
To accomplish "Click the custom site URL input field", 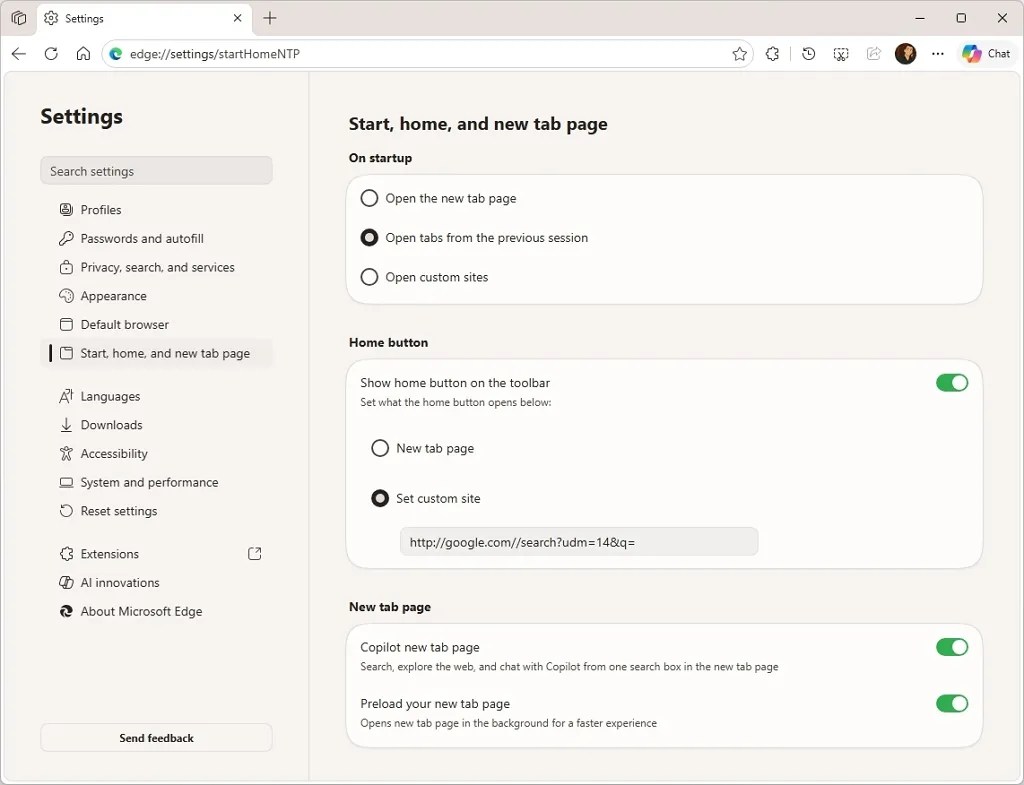I will 578,541.
